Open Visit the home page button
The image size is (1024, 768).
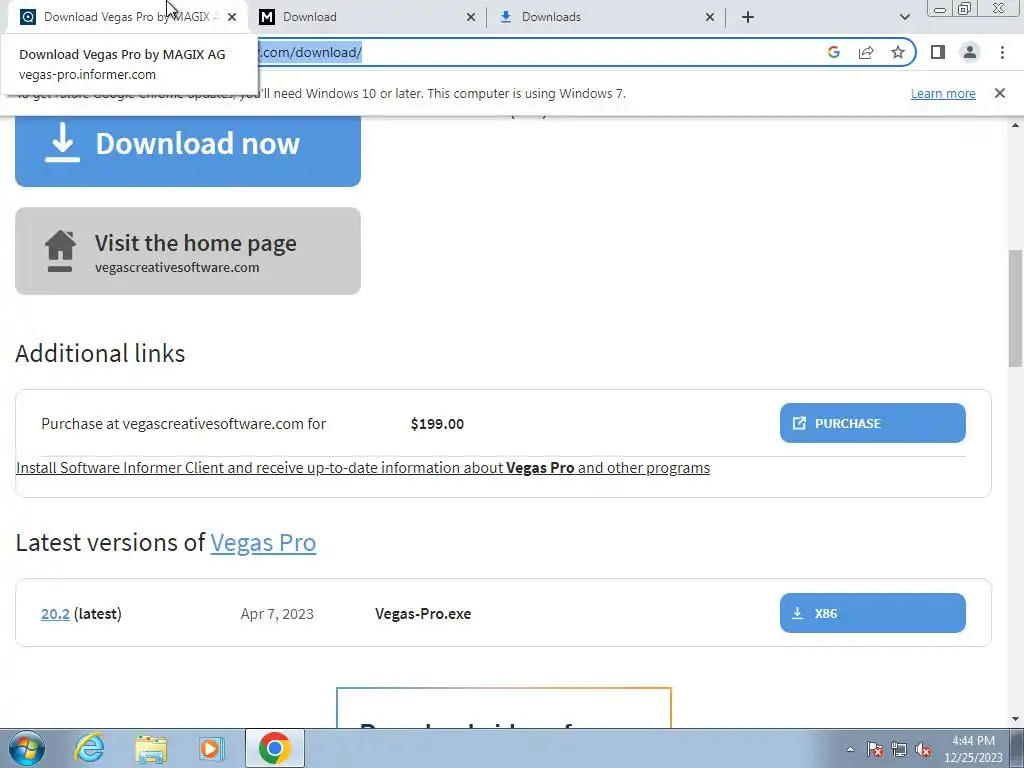(x=187, y=251)
